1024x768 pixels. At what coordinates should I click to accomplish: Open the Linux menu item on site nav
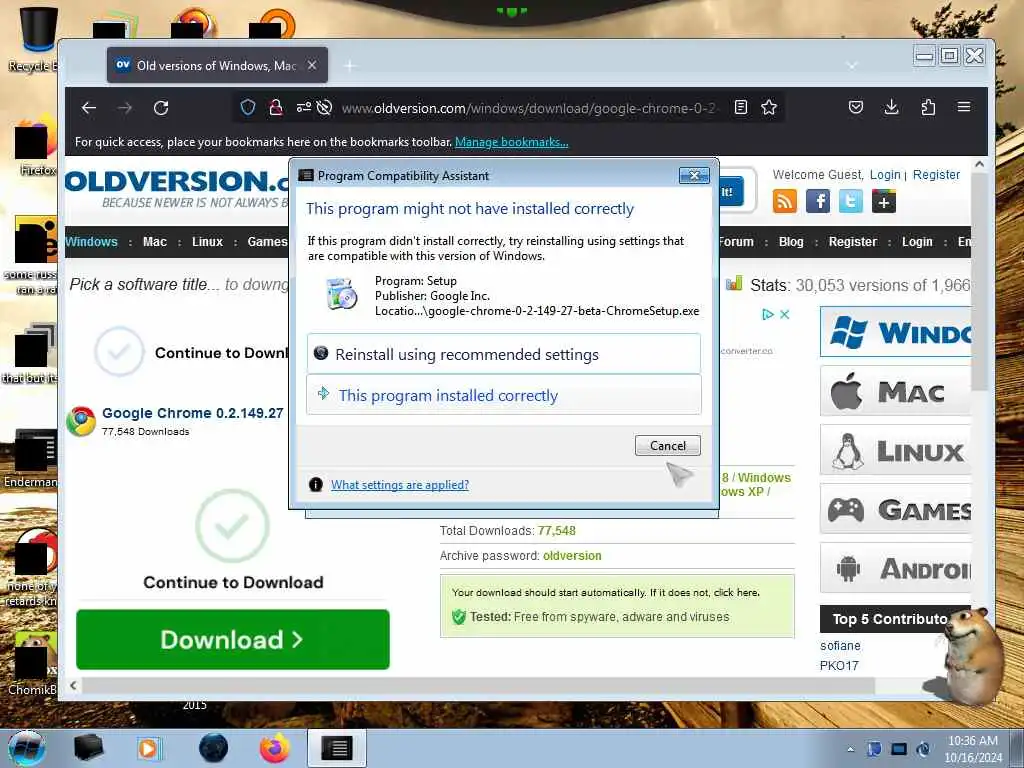[207, 242]
